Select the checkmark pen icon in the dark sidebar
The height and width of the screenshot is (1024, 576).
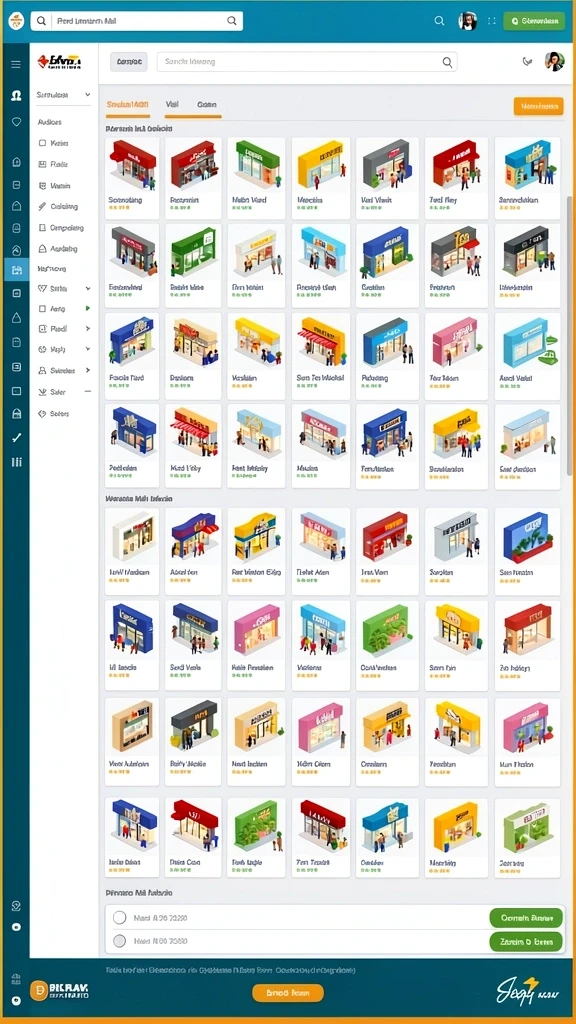pos(16,438)
